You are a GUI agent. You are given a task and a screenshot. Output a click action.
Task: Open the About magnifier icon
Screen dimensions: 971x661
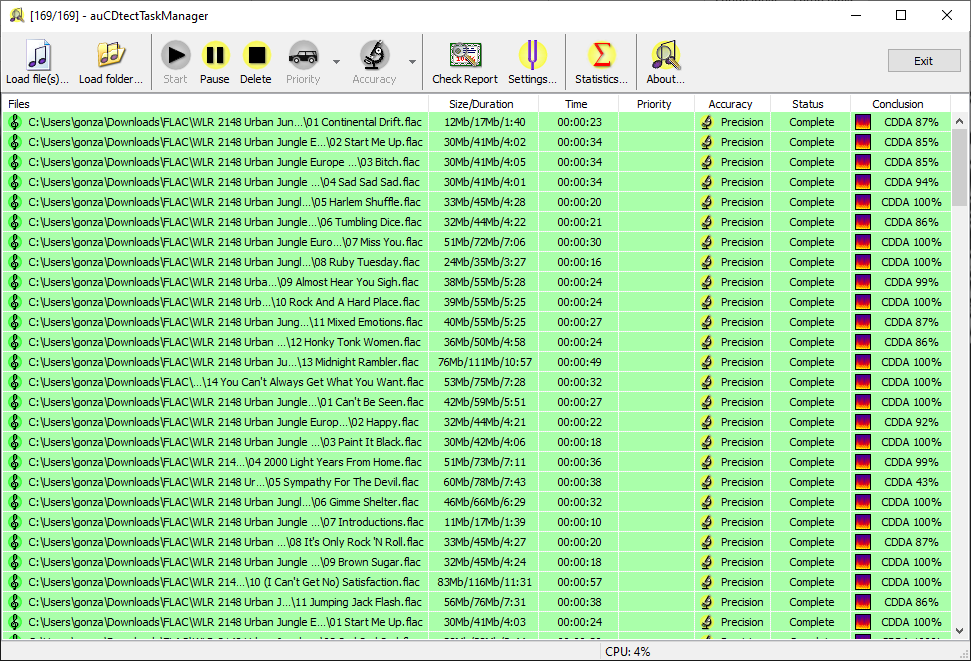(666, 55)
